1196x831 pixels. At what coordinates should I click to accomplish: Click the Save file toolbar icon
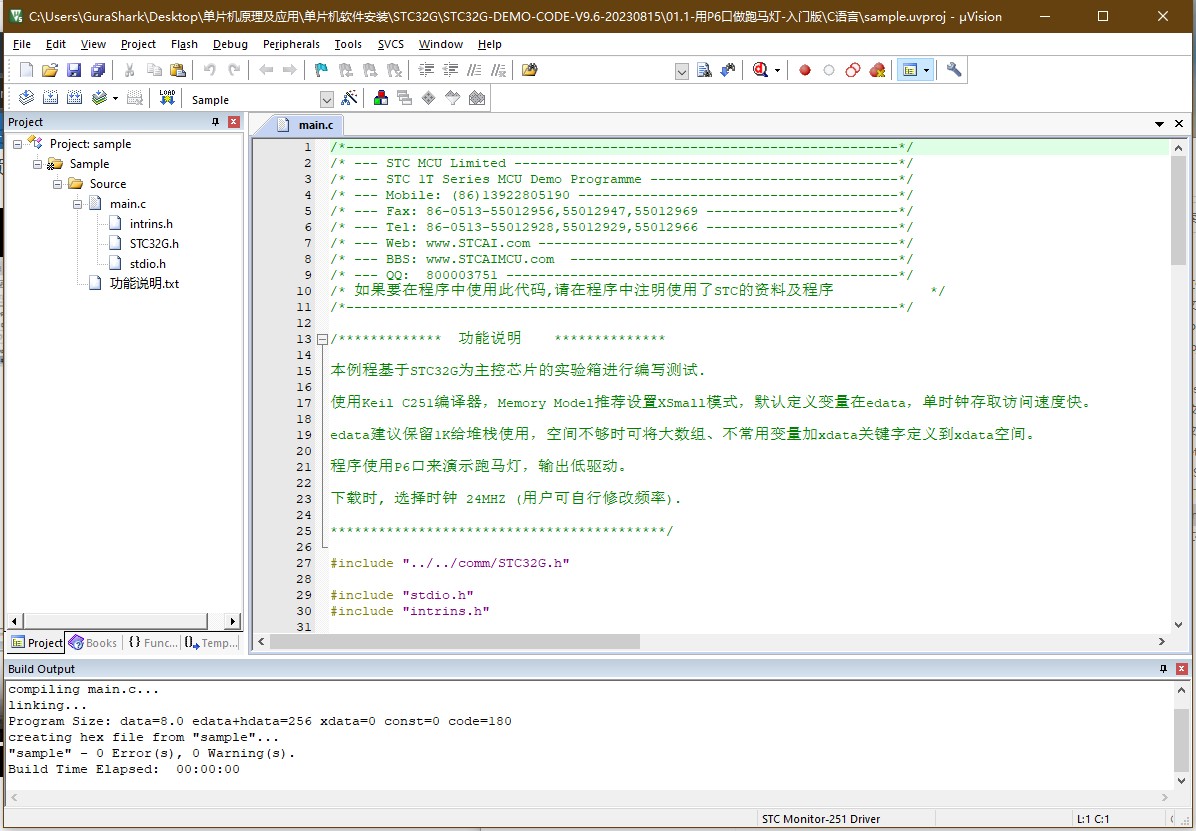click(74, 70)
